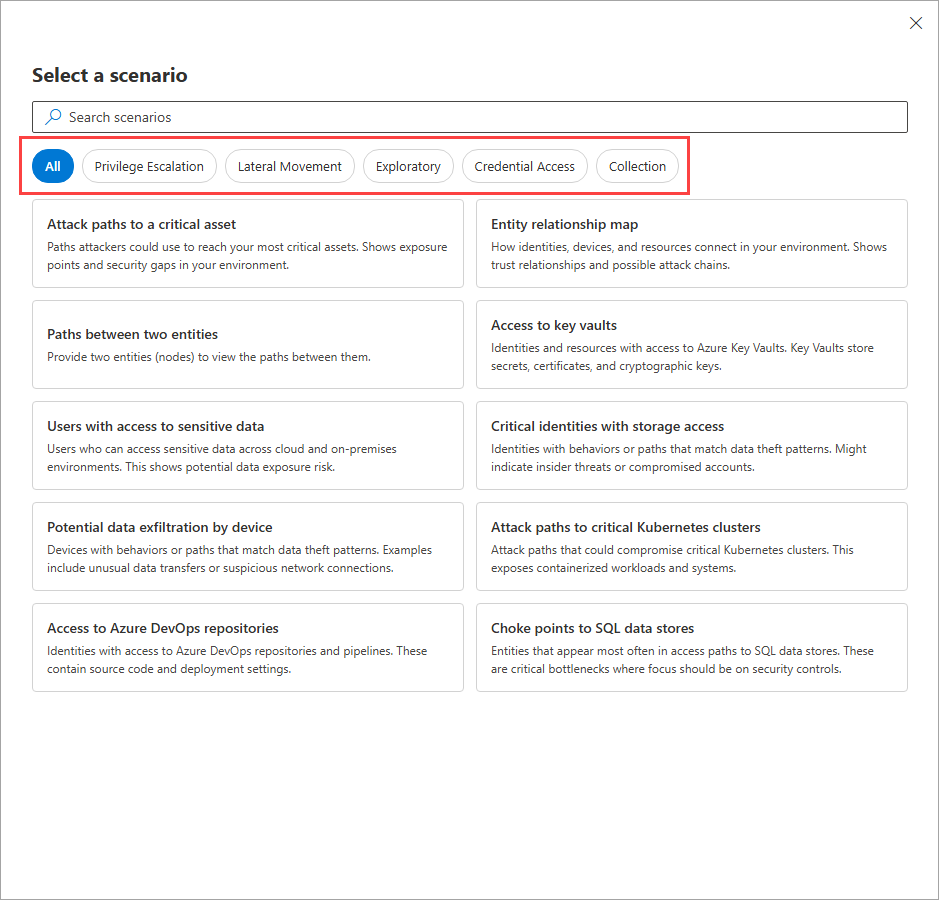Open Access to key vaults scenario
The width and height of the screenshot is (939, 900).
click(692, 344)
